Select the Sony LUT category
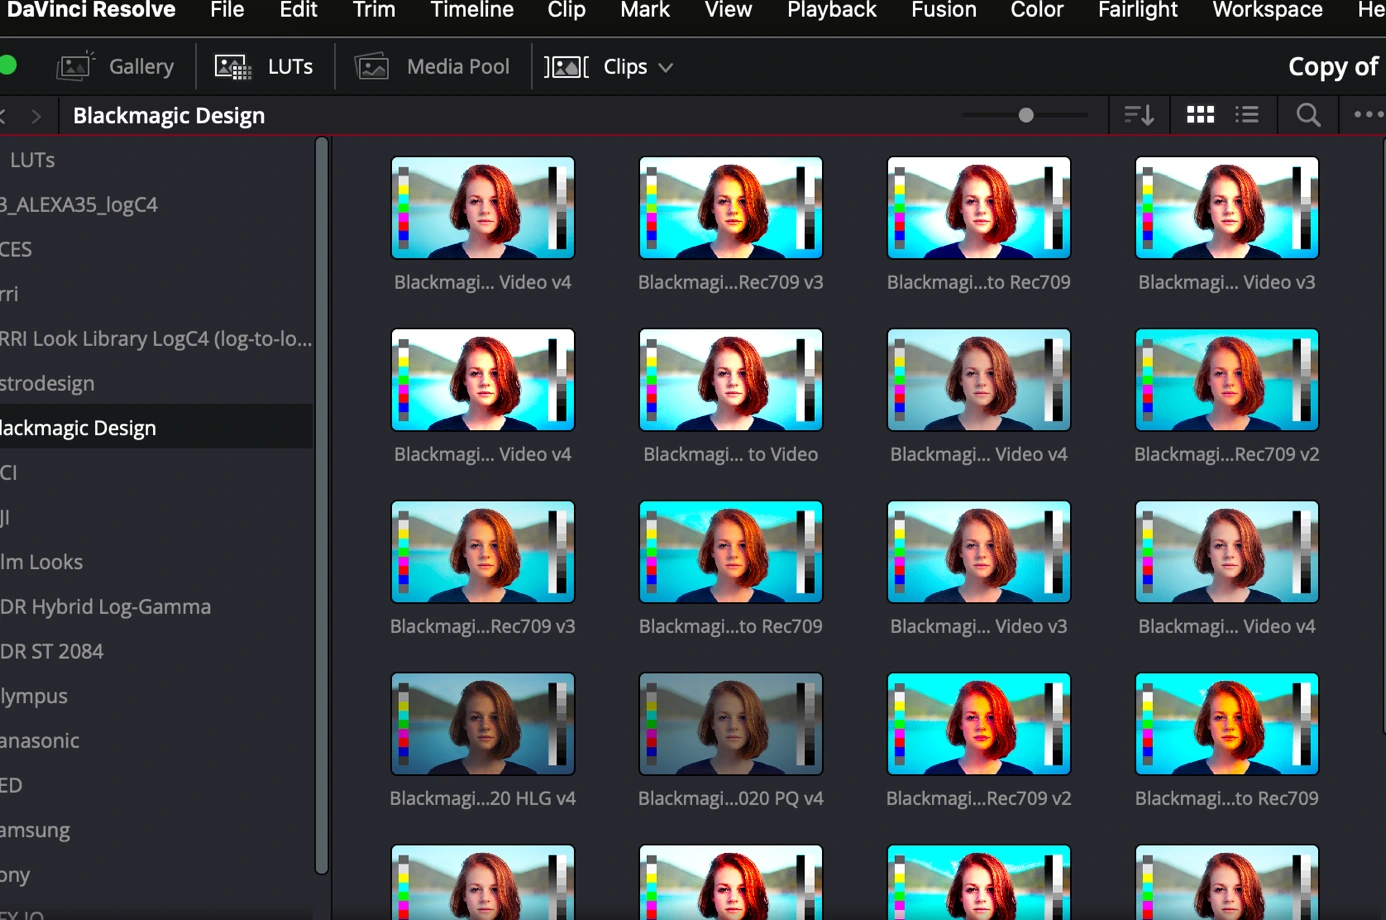The width and height of the screenshot is (1386, 920). point(14,875)
